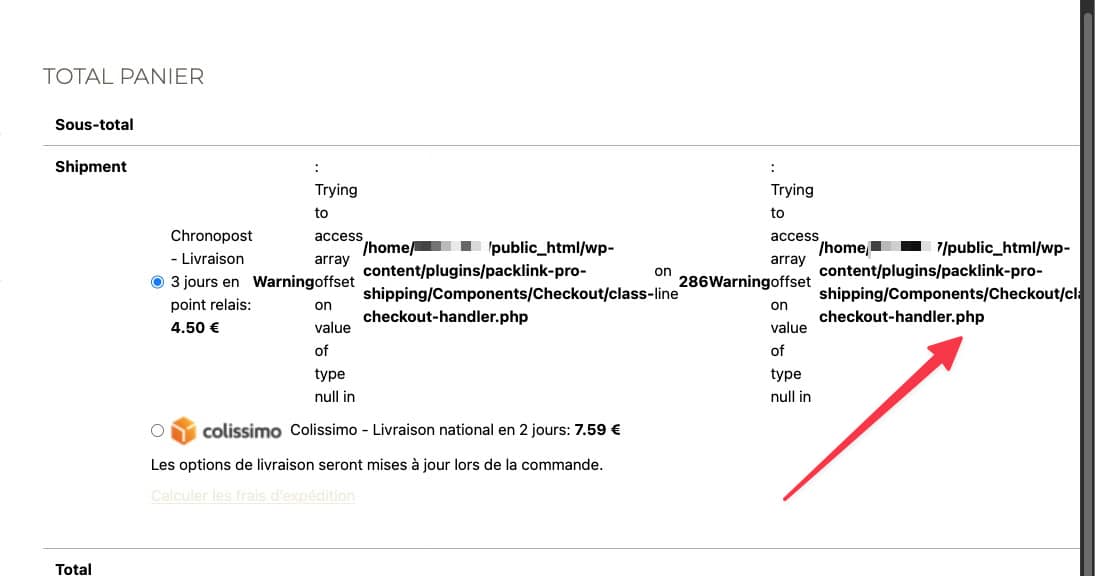This screenshot has height=576, width=1095.
Task: Click the first 'checkout-handler.php' file path
Action: click(x=446, y=317)
